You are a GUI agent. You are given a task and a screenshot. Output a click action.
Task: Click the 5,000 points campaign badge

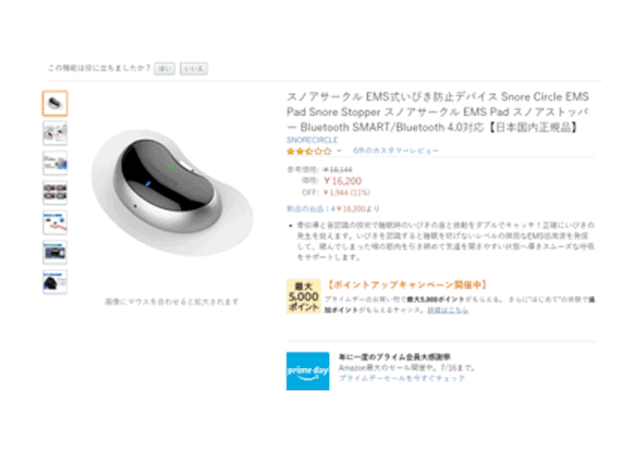tap(303, 296)
